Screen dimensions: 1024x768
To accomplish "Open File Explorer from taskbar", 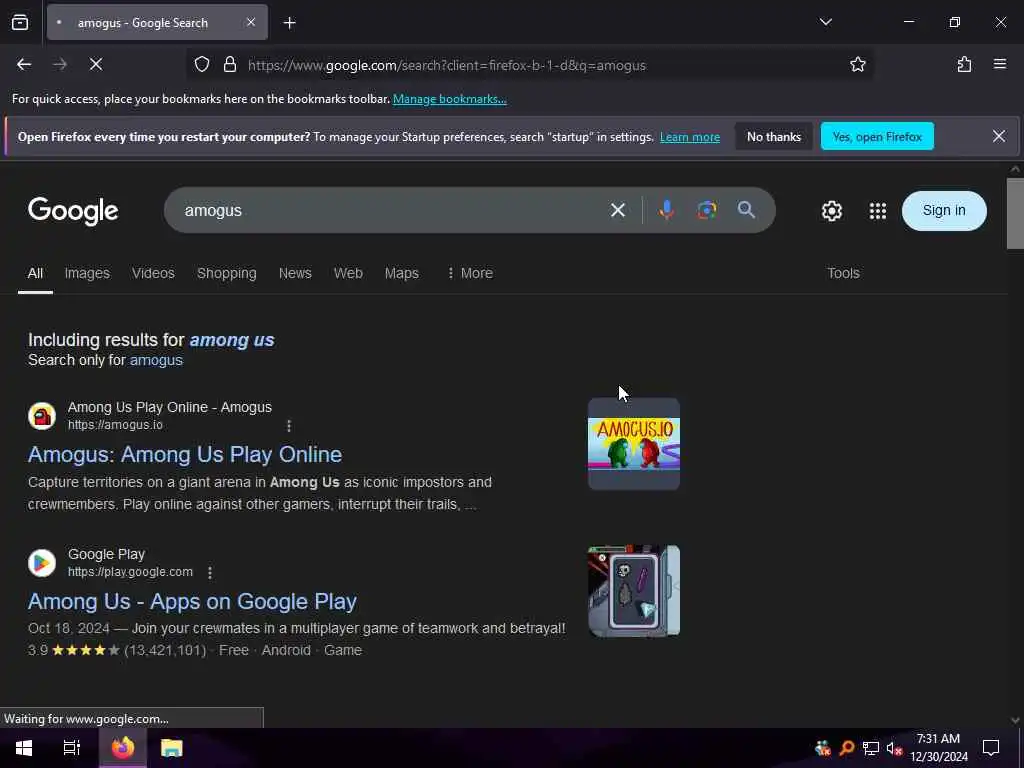I will pyautogui.click(x=172, y=748).
